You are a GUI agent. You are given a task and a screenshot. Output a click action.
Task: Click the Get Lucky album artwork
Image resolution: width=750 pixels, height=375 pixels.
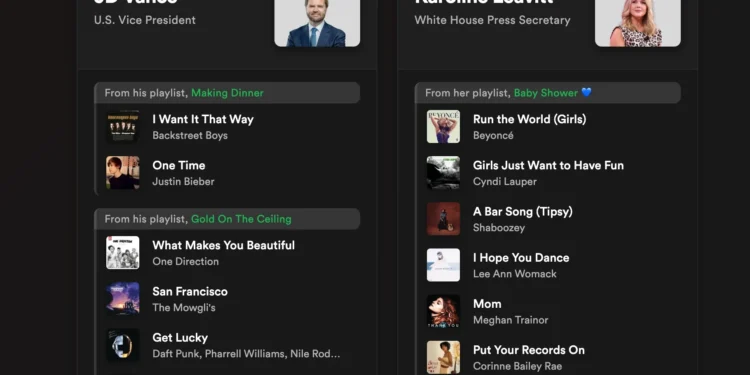[123, 345]
